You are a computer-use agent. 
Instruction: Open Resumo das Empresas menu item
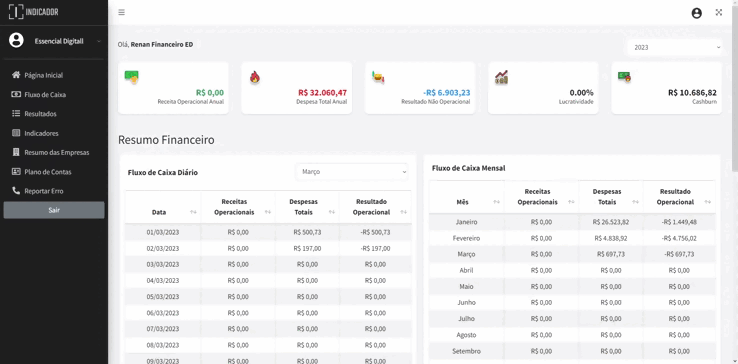tap(57, 153)
